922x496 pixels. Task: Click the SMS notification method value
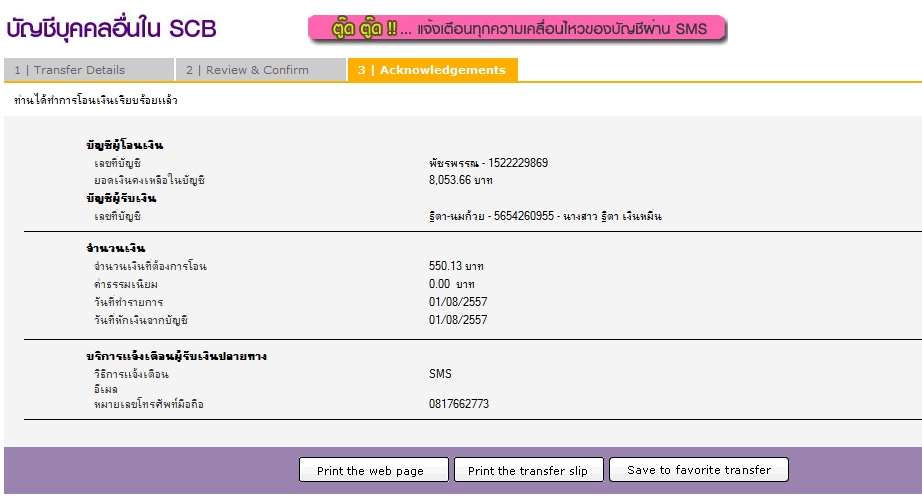(x=440, y=374)
